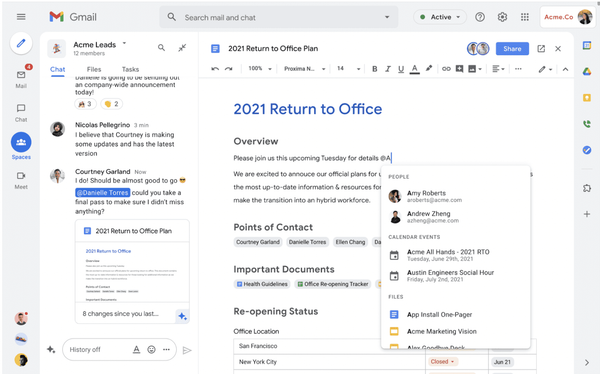Open Settings gear icon
Screen dimensions: 600x374
pos(502,17)
